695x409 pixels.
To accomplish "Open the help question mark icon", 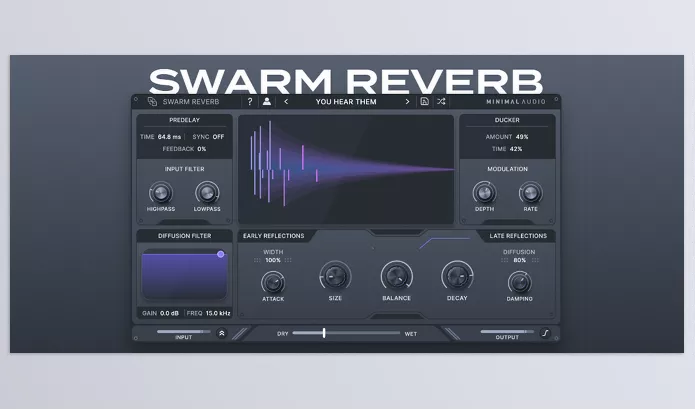I will pos(250,101).
